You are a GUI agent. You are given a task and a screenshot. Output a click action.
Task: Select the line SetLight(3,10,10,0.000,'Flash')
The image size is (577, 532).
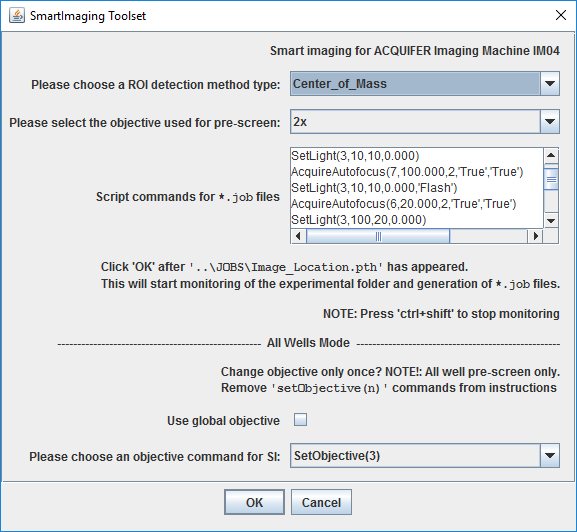point(374,188)
